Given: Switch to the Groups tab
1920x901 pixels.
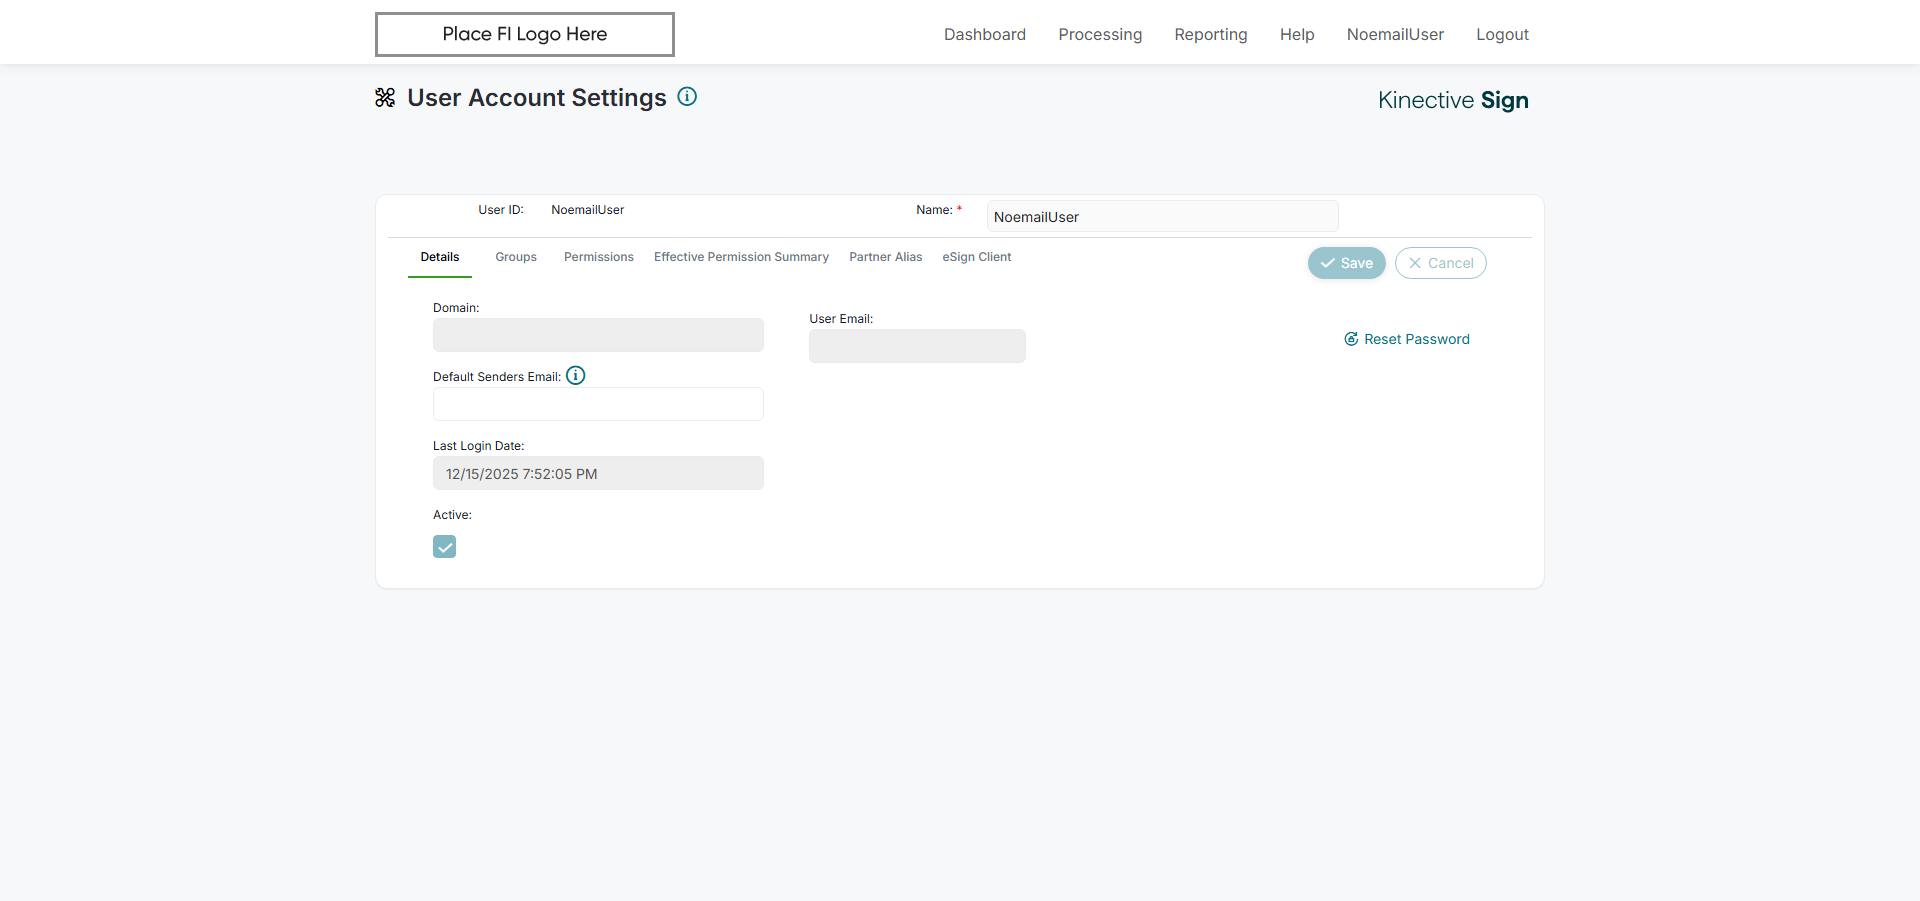Looking at the screenshot, I should pyautogui.click(x=516, y=257).
